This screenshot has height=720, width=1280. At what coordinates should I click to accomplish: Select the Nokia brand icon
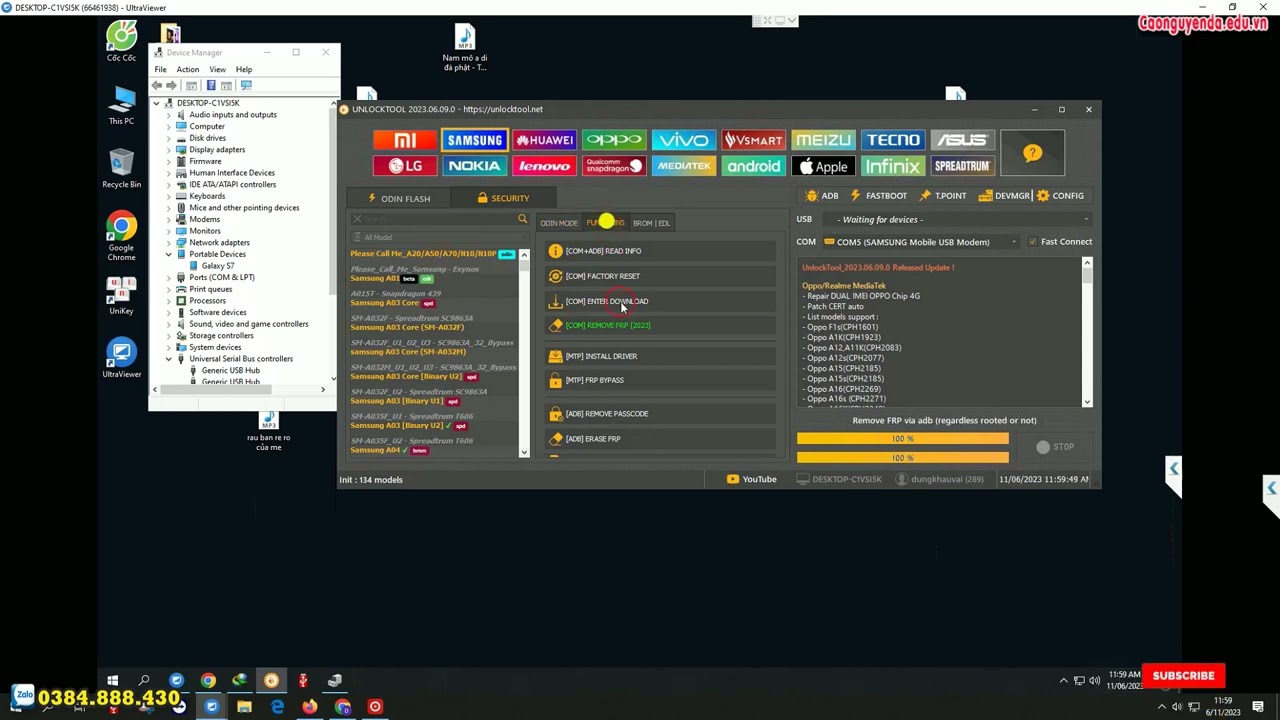tap(474, 166)
